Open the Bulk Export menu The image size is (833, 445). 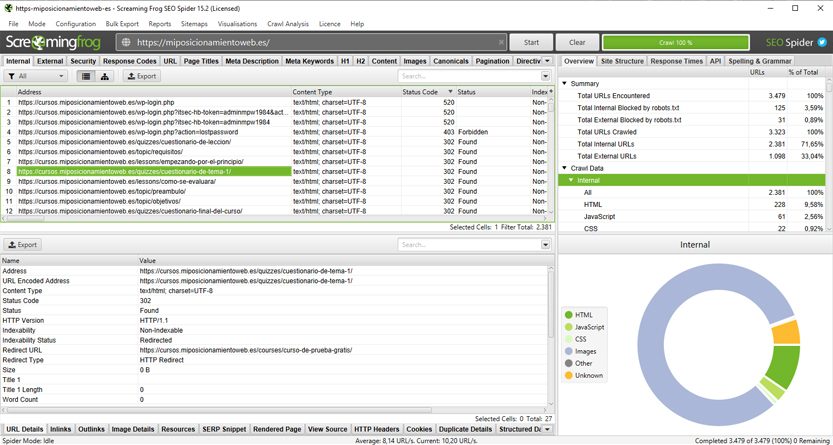122,24
